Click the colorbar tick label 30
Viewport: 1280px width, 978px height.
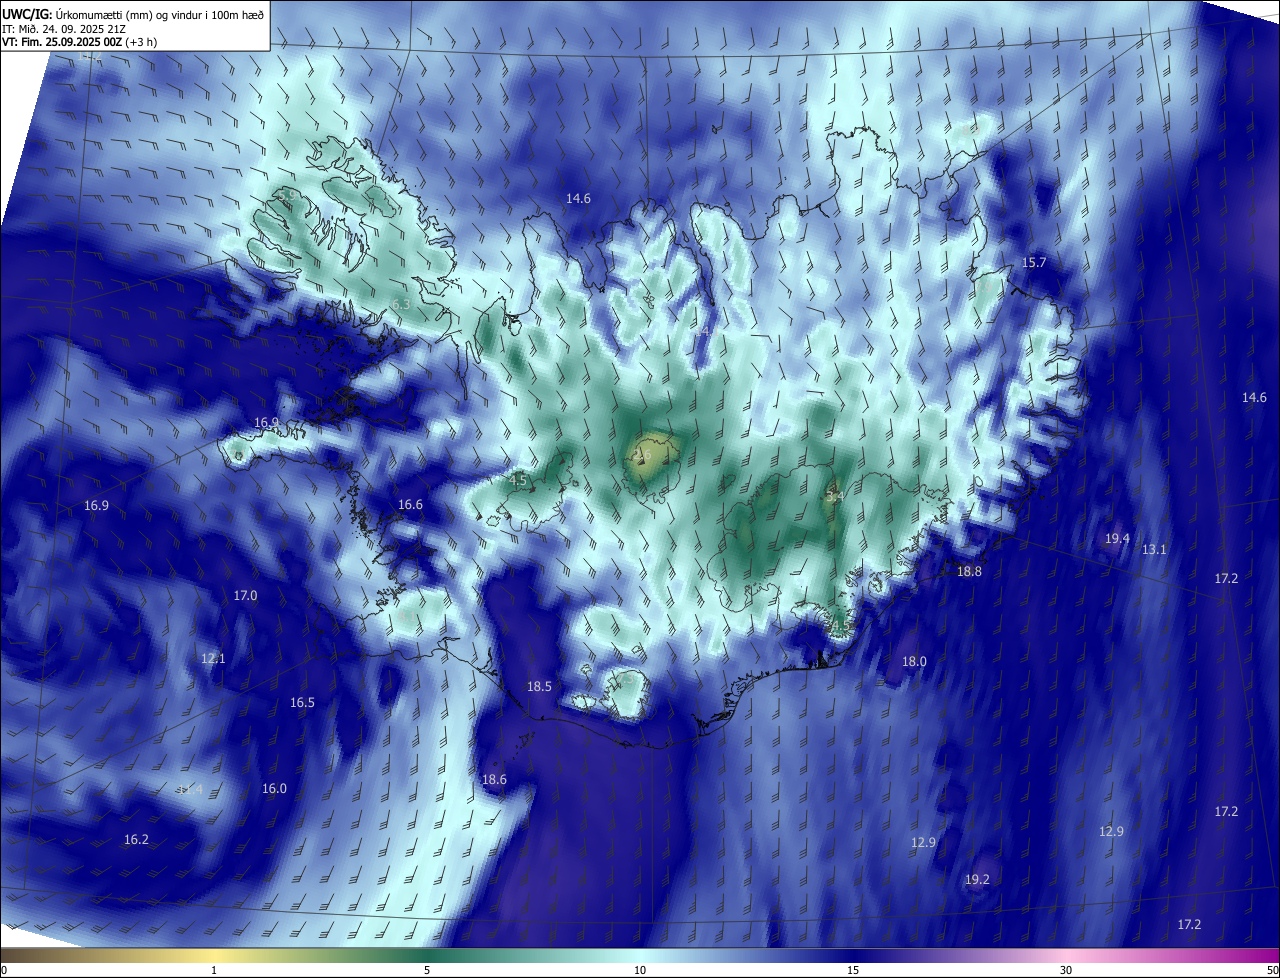1066,970
